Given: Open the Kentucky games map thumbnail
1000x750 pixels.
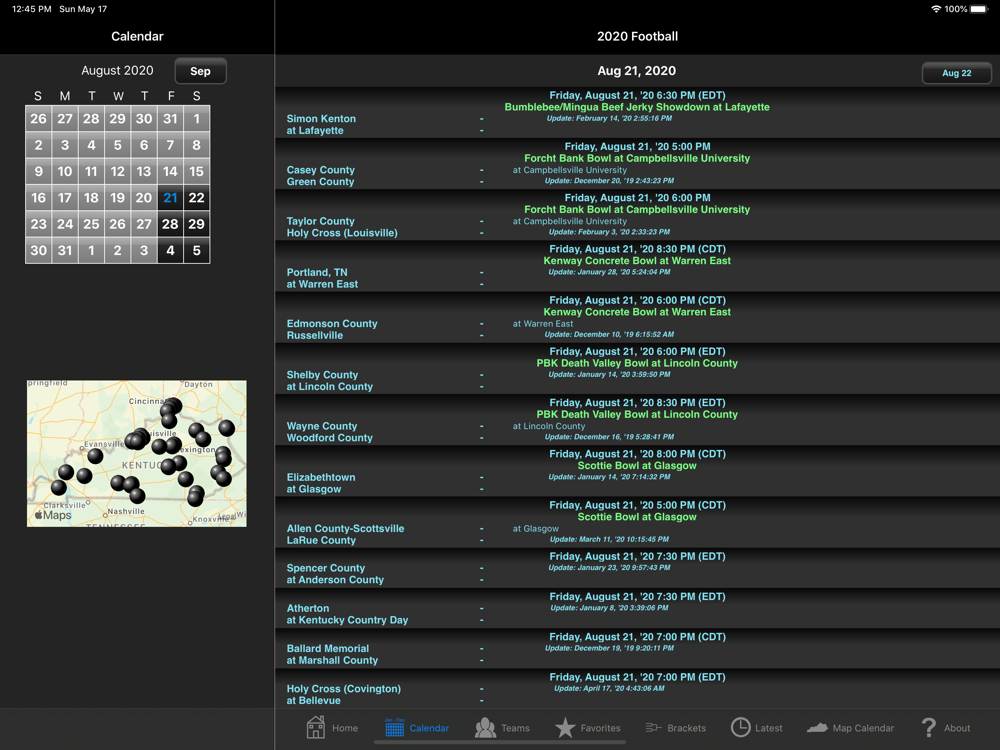Looking at the screenshot, I should [136, 453].
